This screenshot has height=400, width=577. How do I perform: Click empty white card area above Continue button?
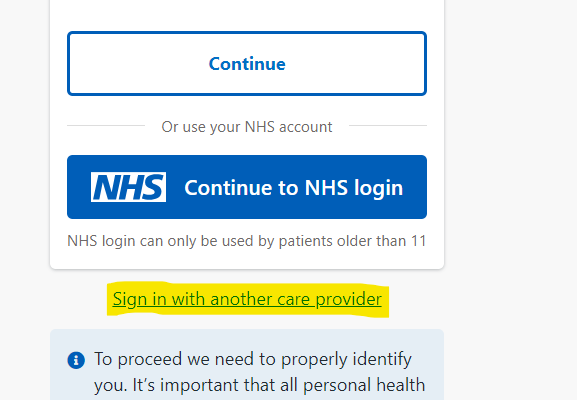coord(247,15)
